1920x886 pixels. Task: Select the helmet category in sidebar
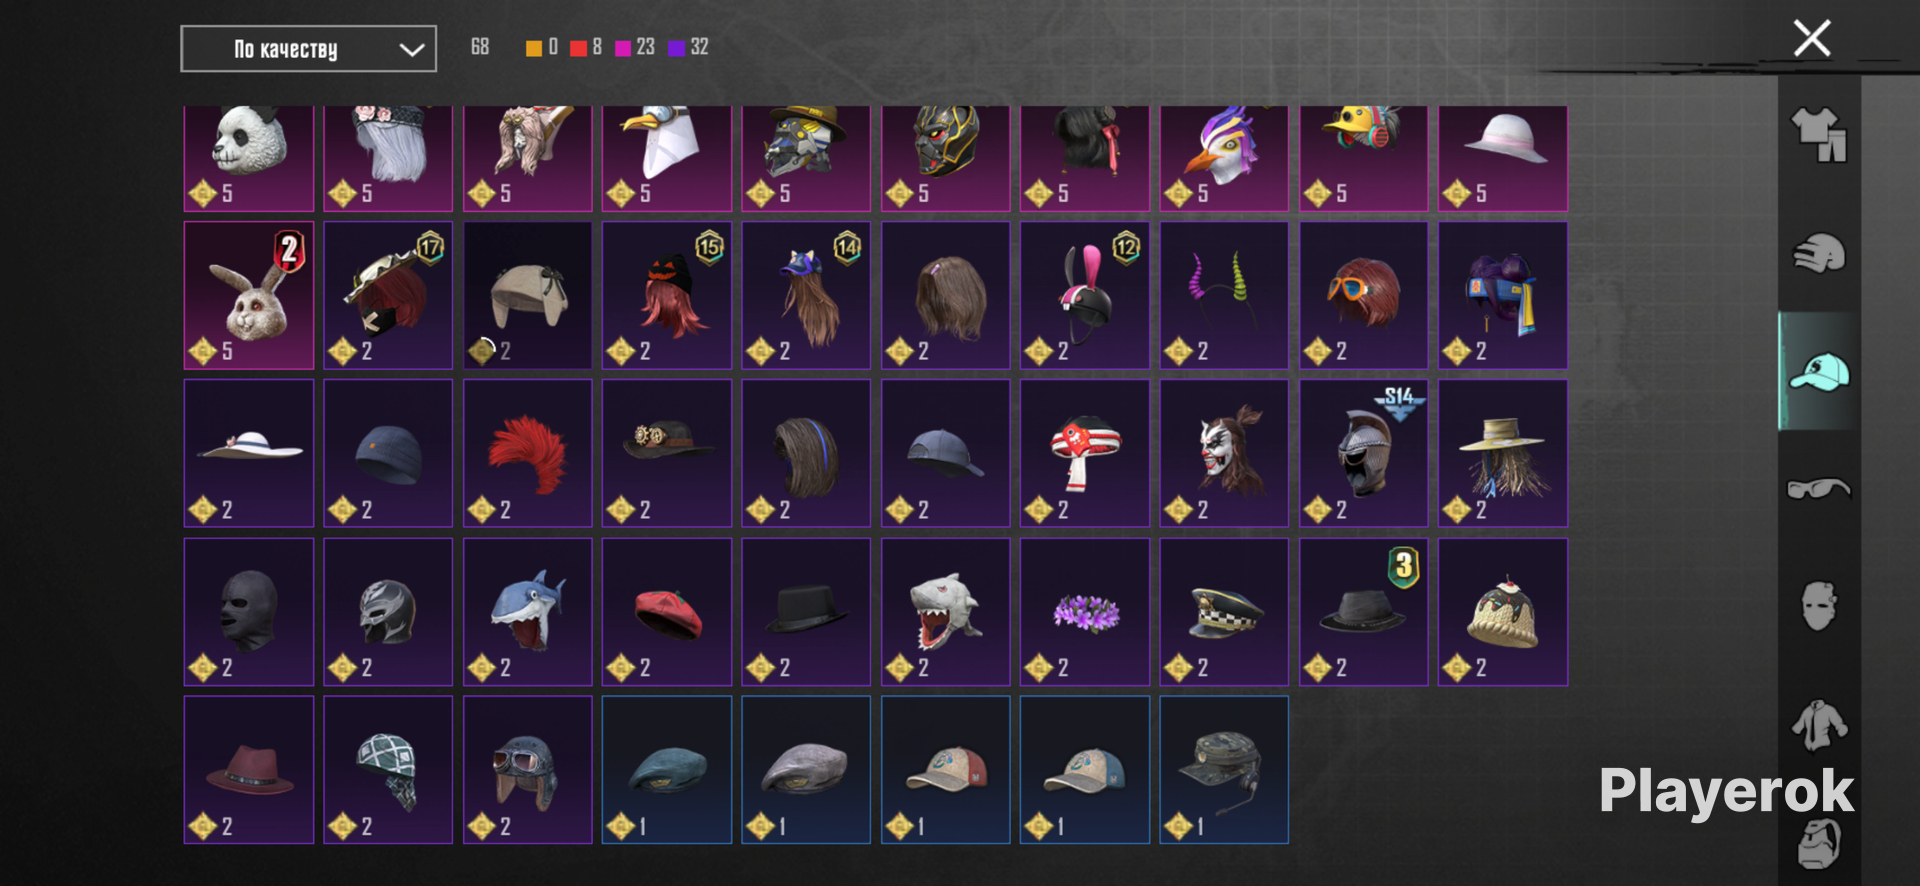pos(1819,253)
